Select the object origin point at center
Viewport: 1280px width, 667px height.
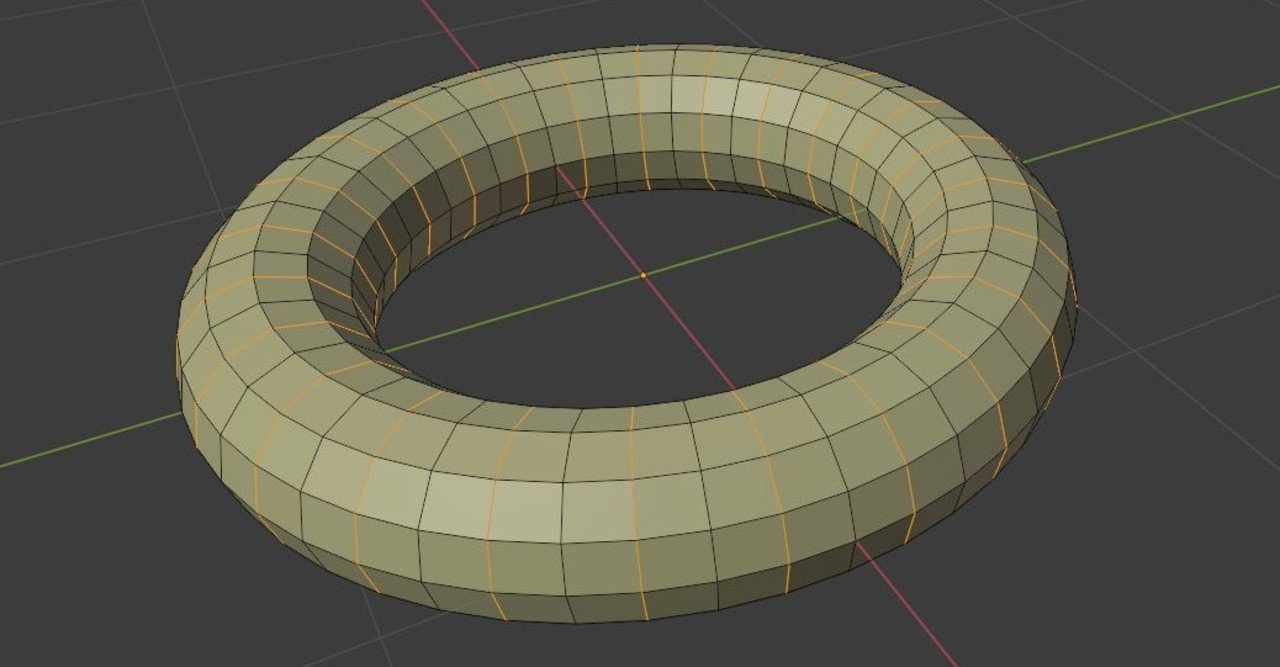(641, 273)
